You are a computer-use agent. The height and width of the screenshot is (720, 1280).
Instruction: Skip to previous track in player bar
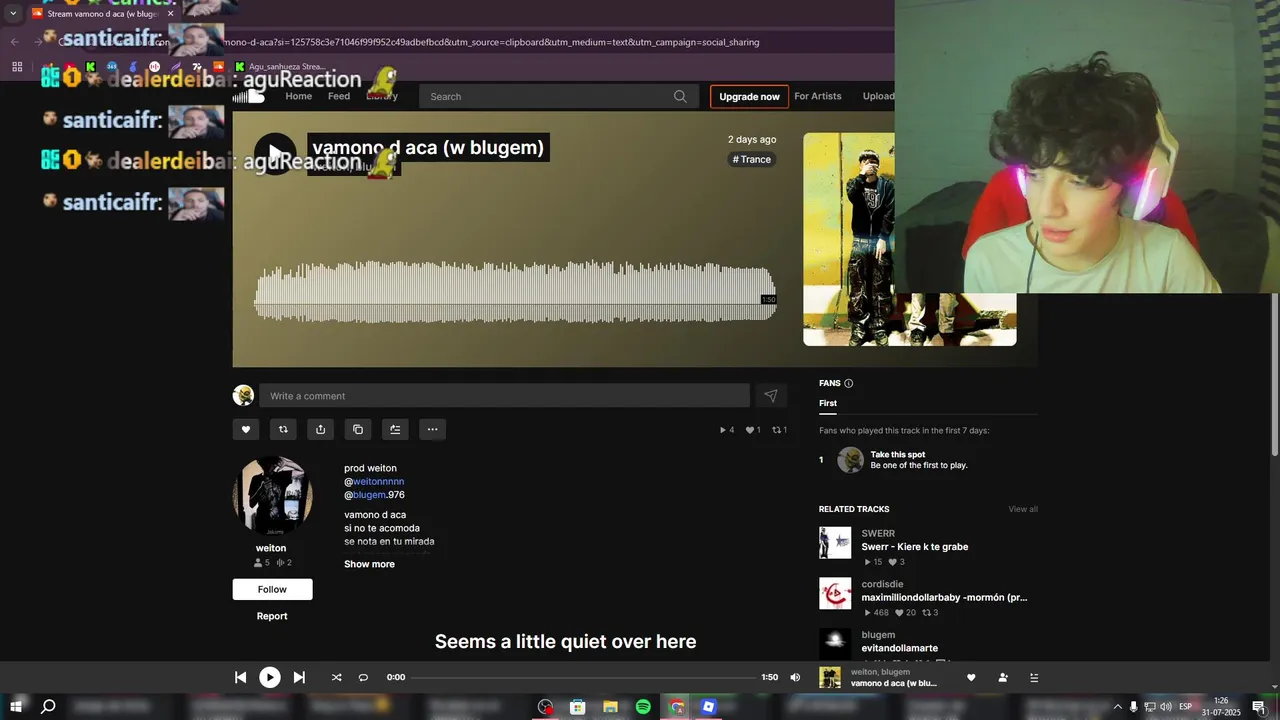pos(240,677)
